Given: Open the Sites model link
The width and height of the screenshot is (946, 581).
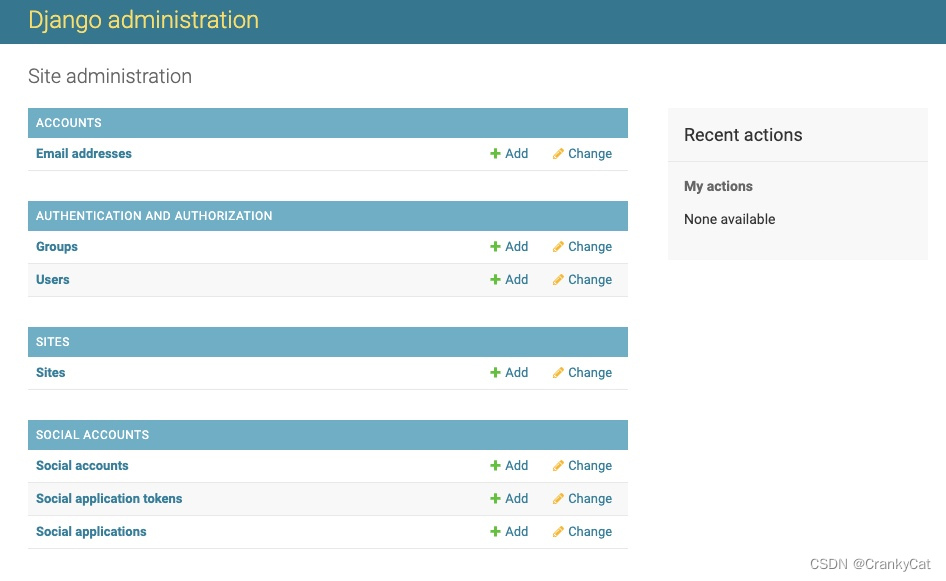Looking at the screenshot, I should point(51,373).
